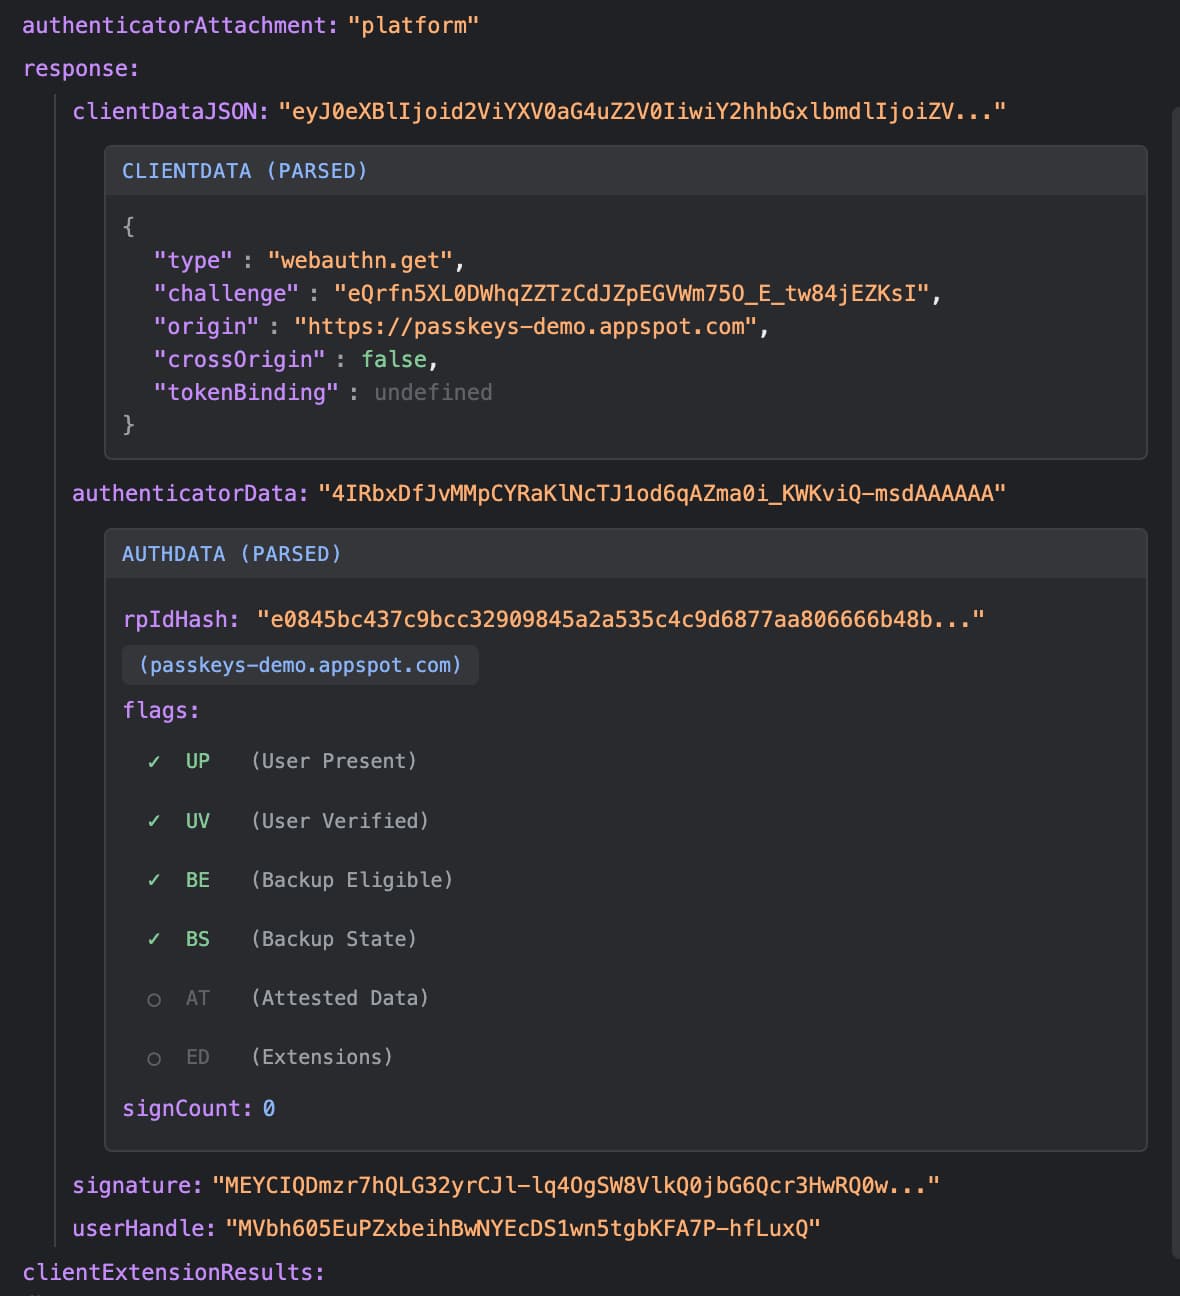This screenshot has height=1296, width=1180.
Task: Collapse the CLIENTDATA (PARSED) panel header
Action: point(244,170)
